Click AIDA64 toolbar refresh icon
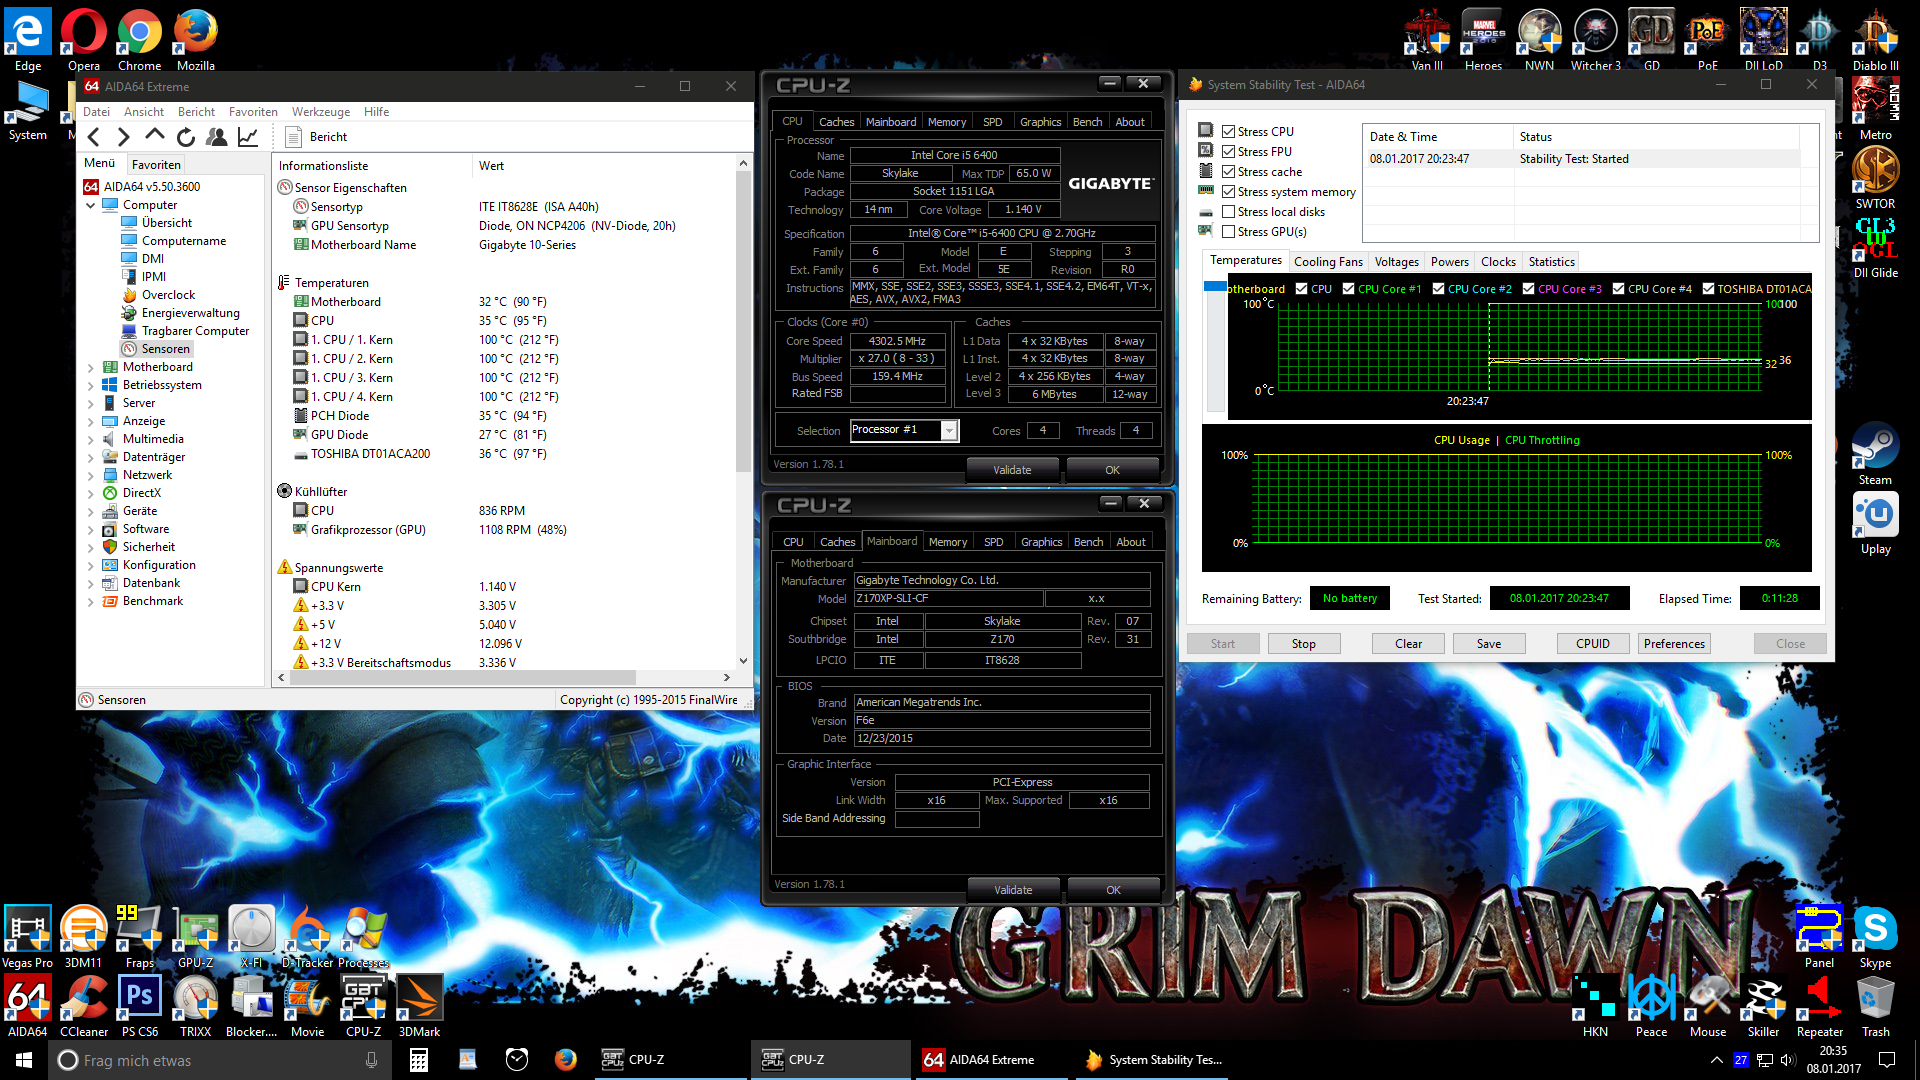 186,137
